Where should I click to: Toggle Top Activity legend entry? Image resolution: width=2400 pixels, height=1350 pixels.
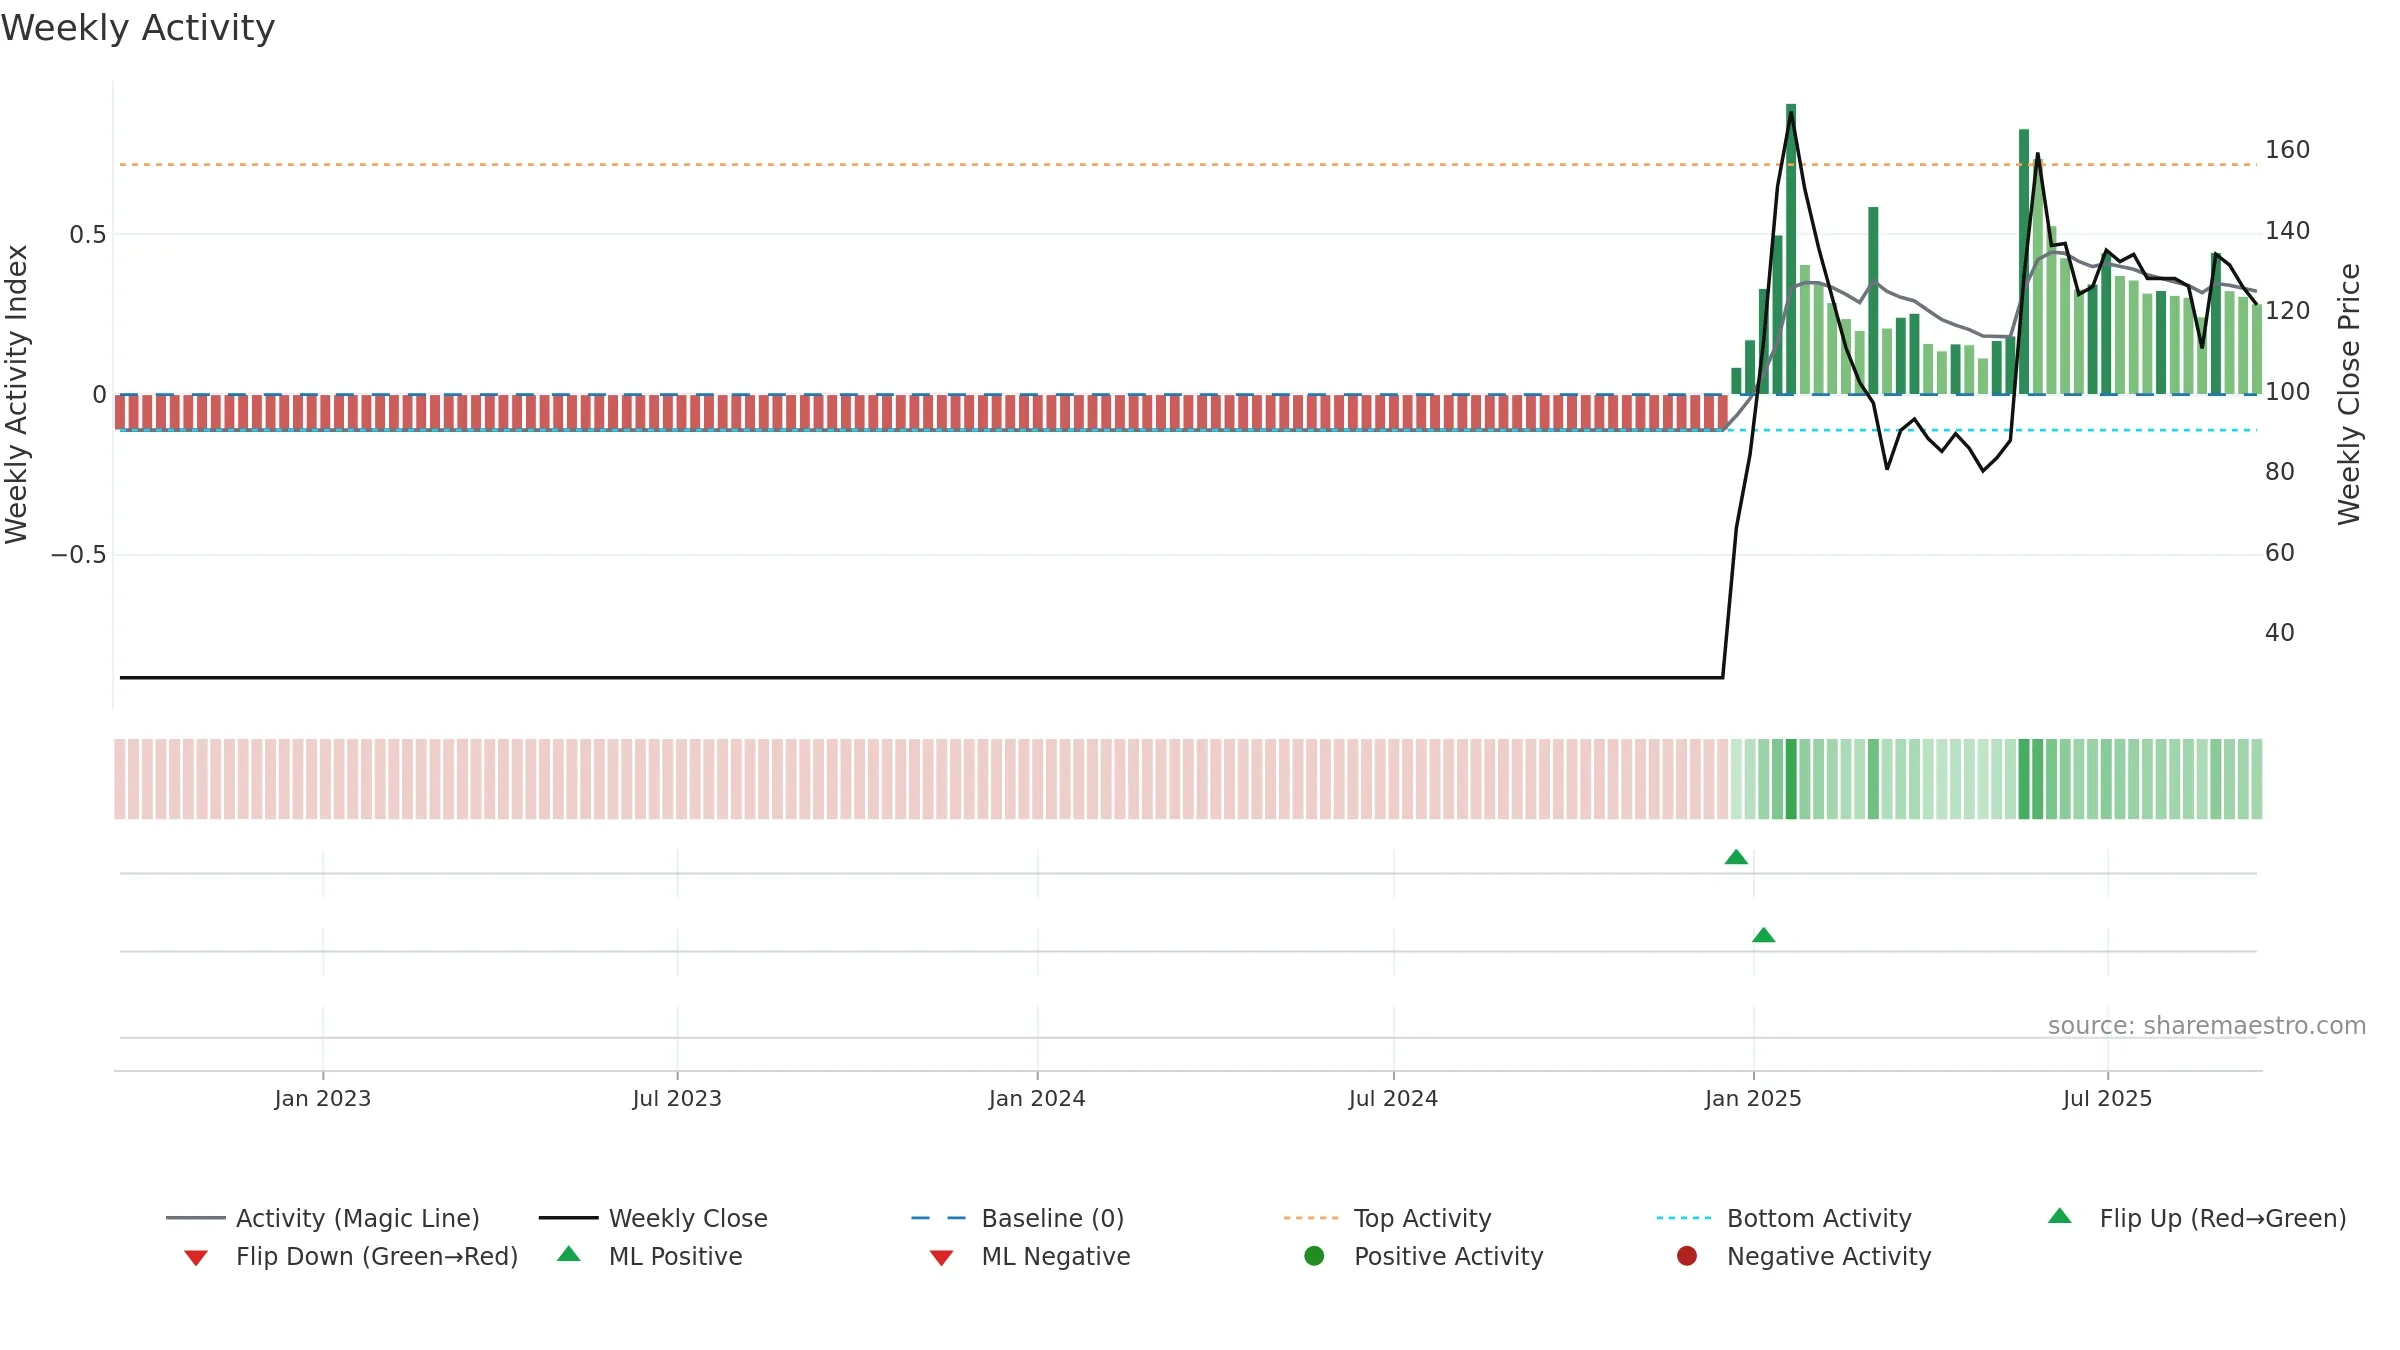[x=1387, y=1218]
